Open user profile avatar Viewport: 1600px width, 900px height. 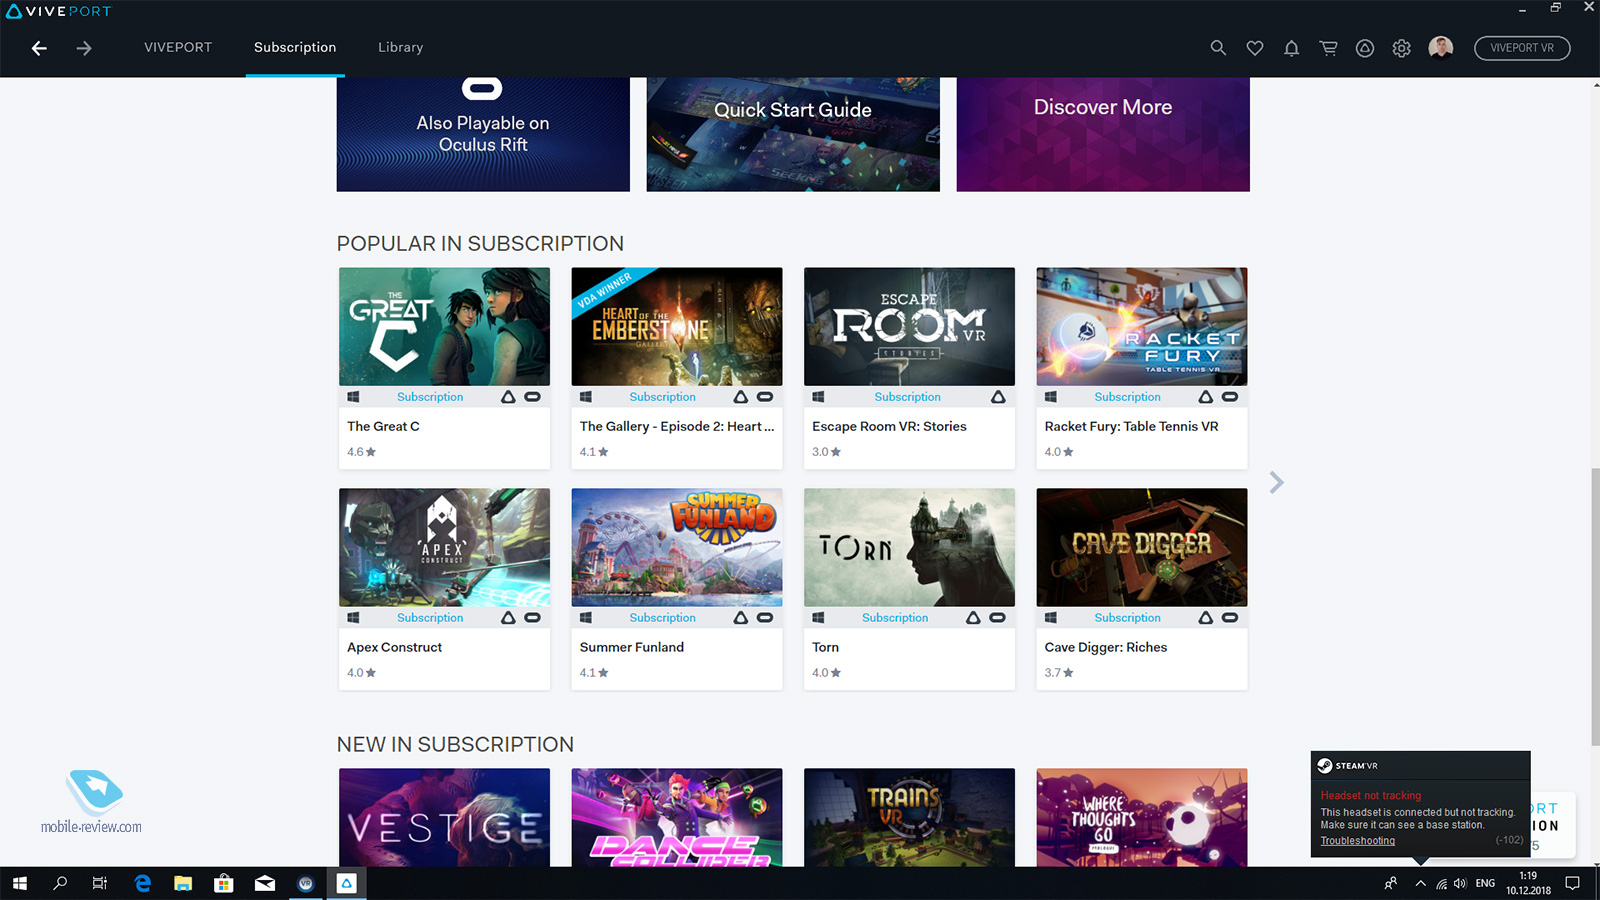pyautogui.click(x=1441, y=48)
